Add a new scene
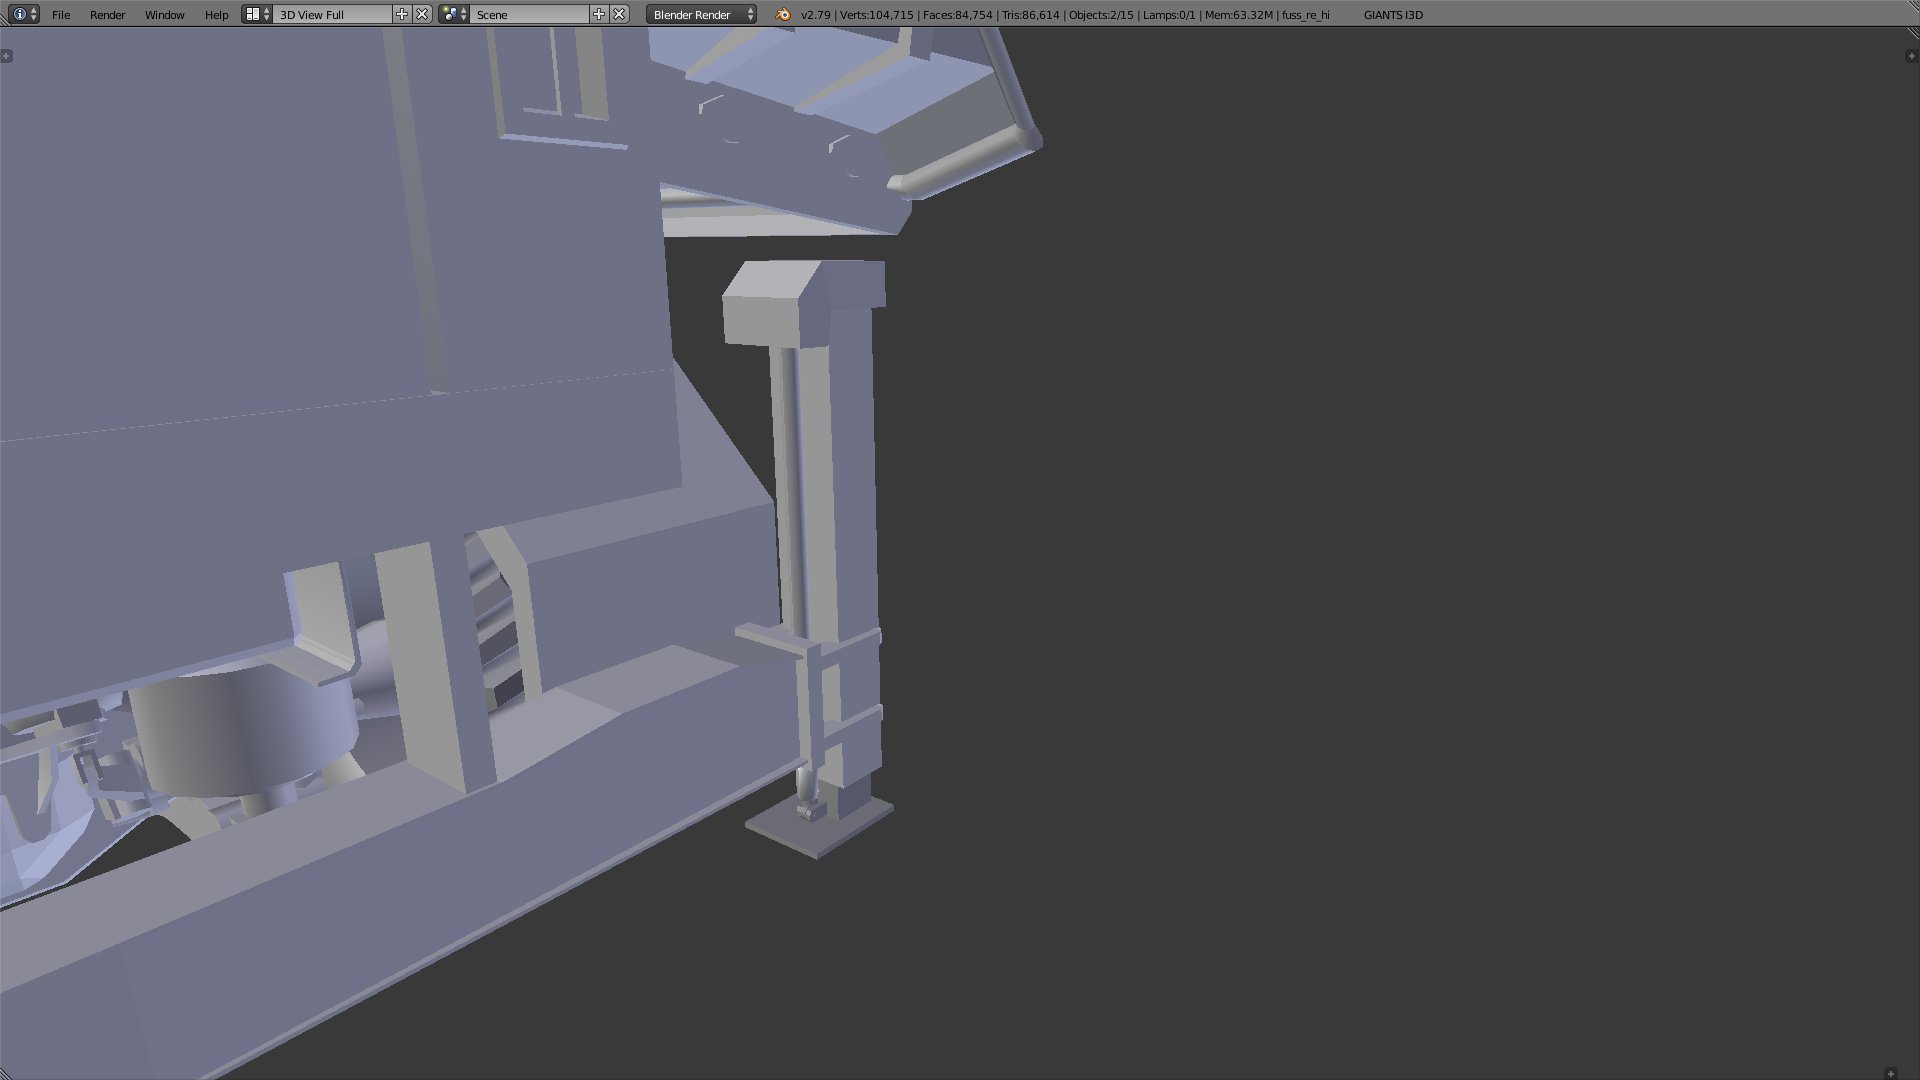This screenshot has width=1920, height=1080. [599, 14]
